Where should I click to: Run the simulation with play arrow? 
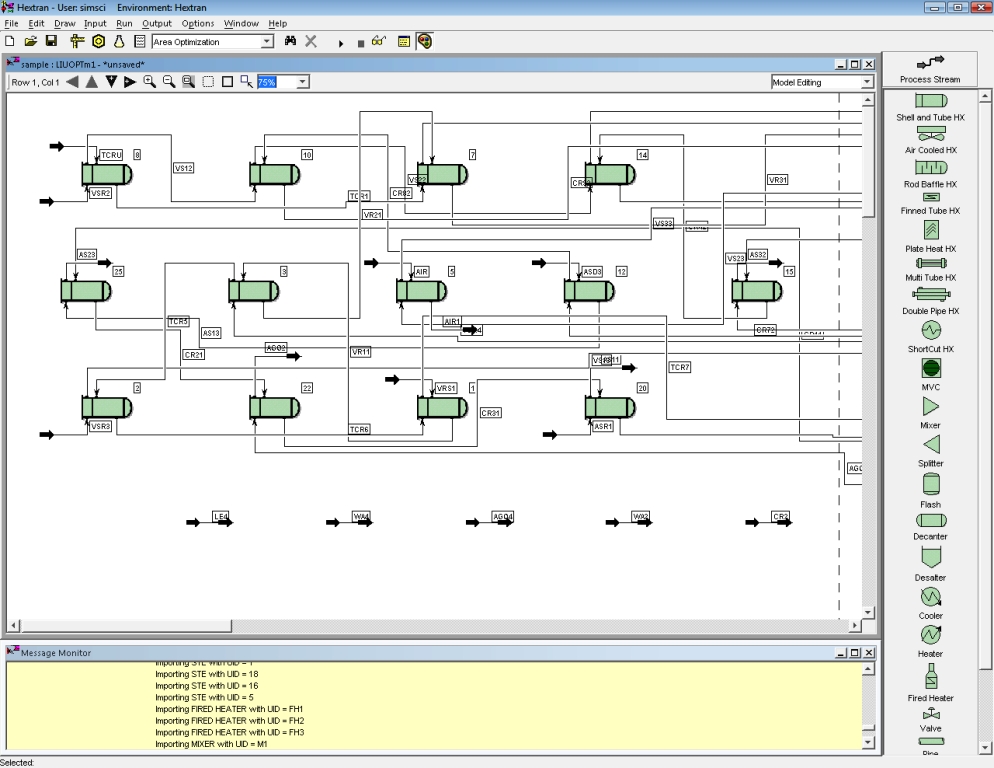[340, 43]
